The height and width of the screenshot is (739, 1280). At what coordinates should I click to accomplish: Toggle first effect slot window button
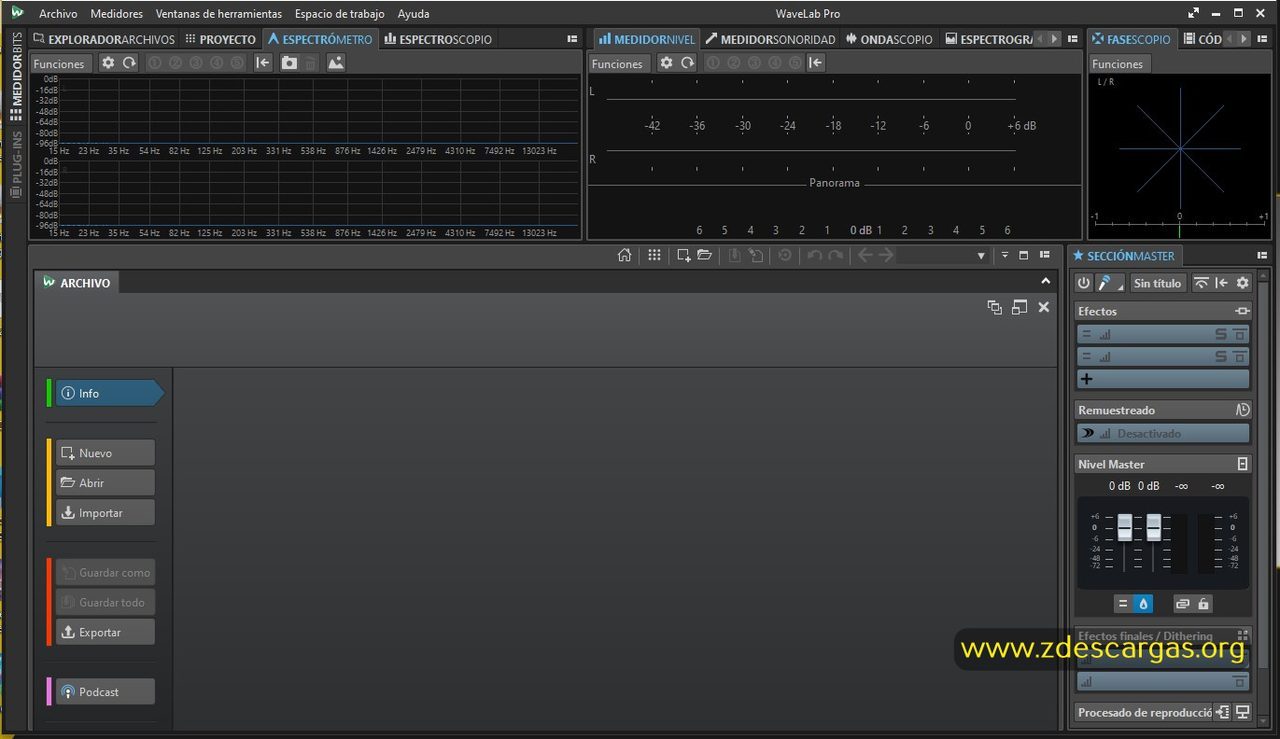(1240, 335)
